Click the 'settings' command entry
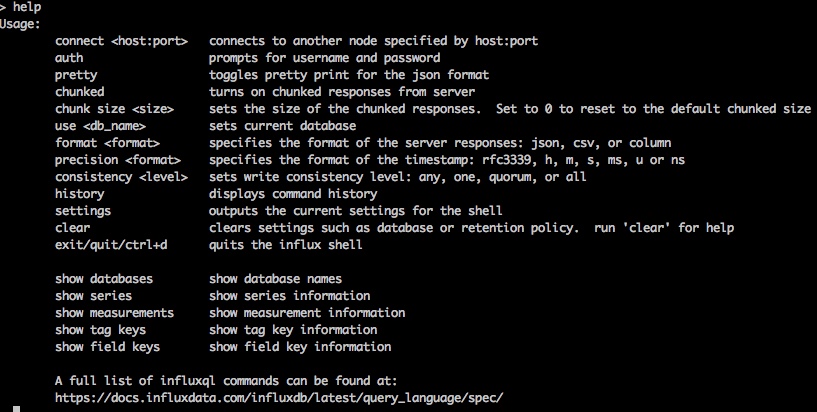 pos(83,211)
